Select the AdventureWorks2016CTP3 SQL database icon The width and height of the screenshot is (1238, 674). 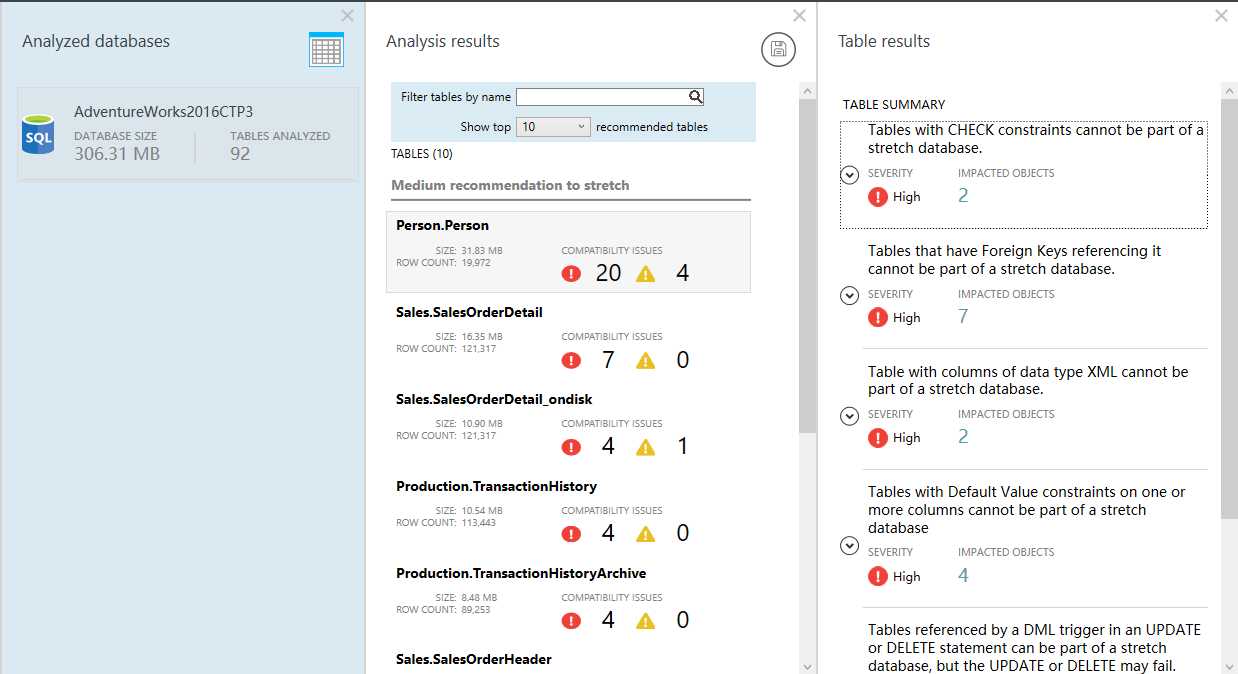point(38,134)
